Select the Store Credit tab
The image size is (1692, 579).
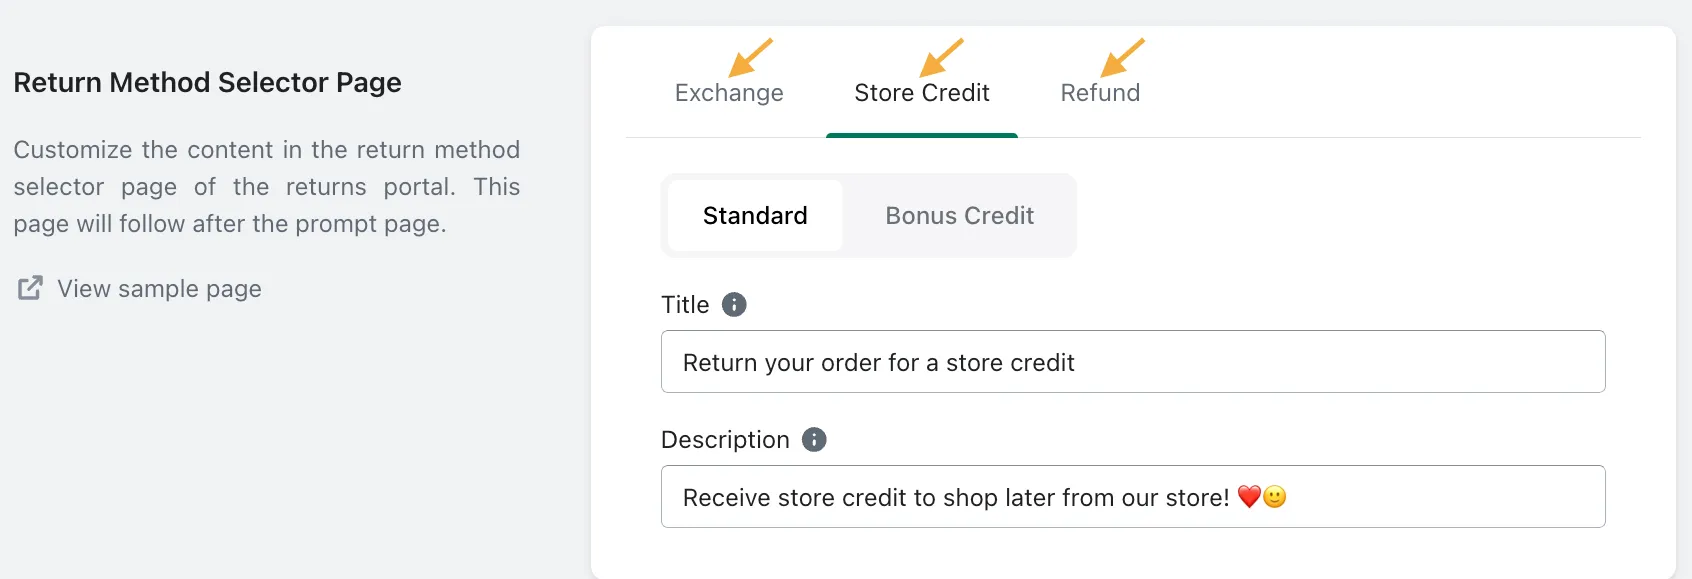point(922,93)
